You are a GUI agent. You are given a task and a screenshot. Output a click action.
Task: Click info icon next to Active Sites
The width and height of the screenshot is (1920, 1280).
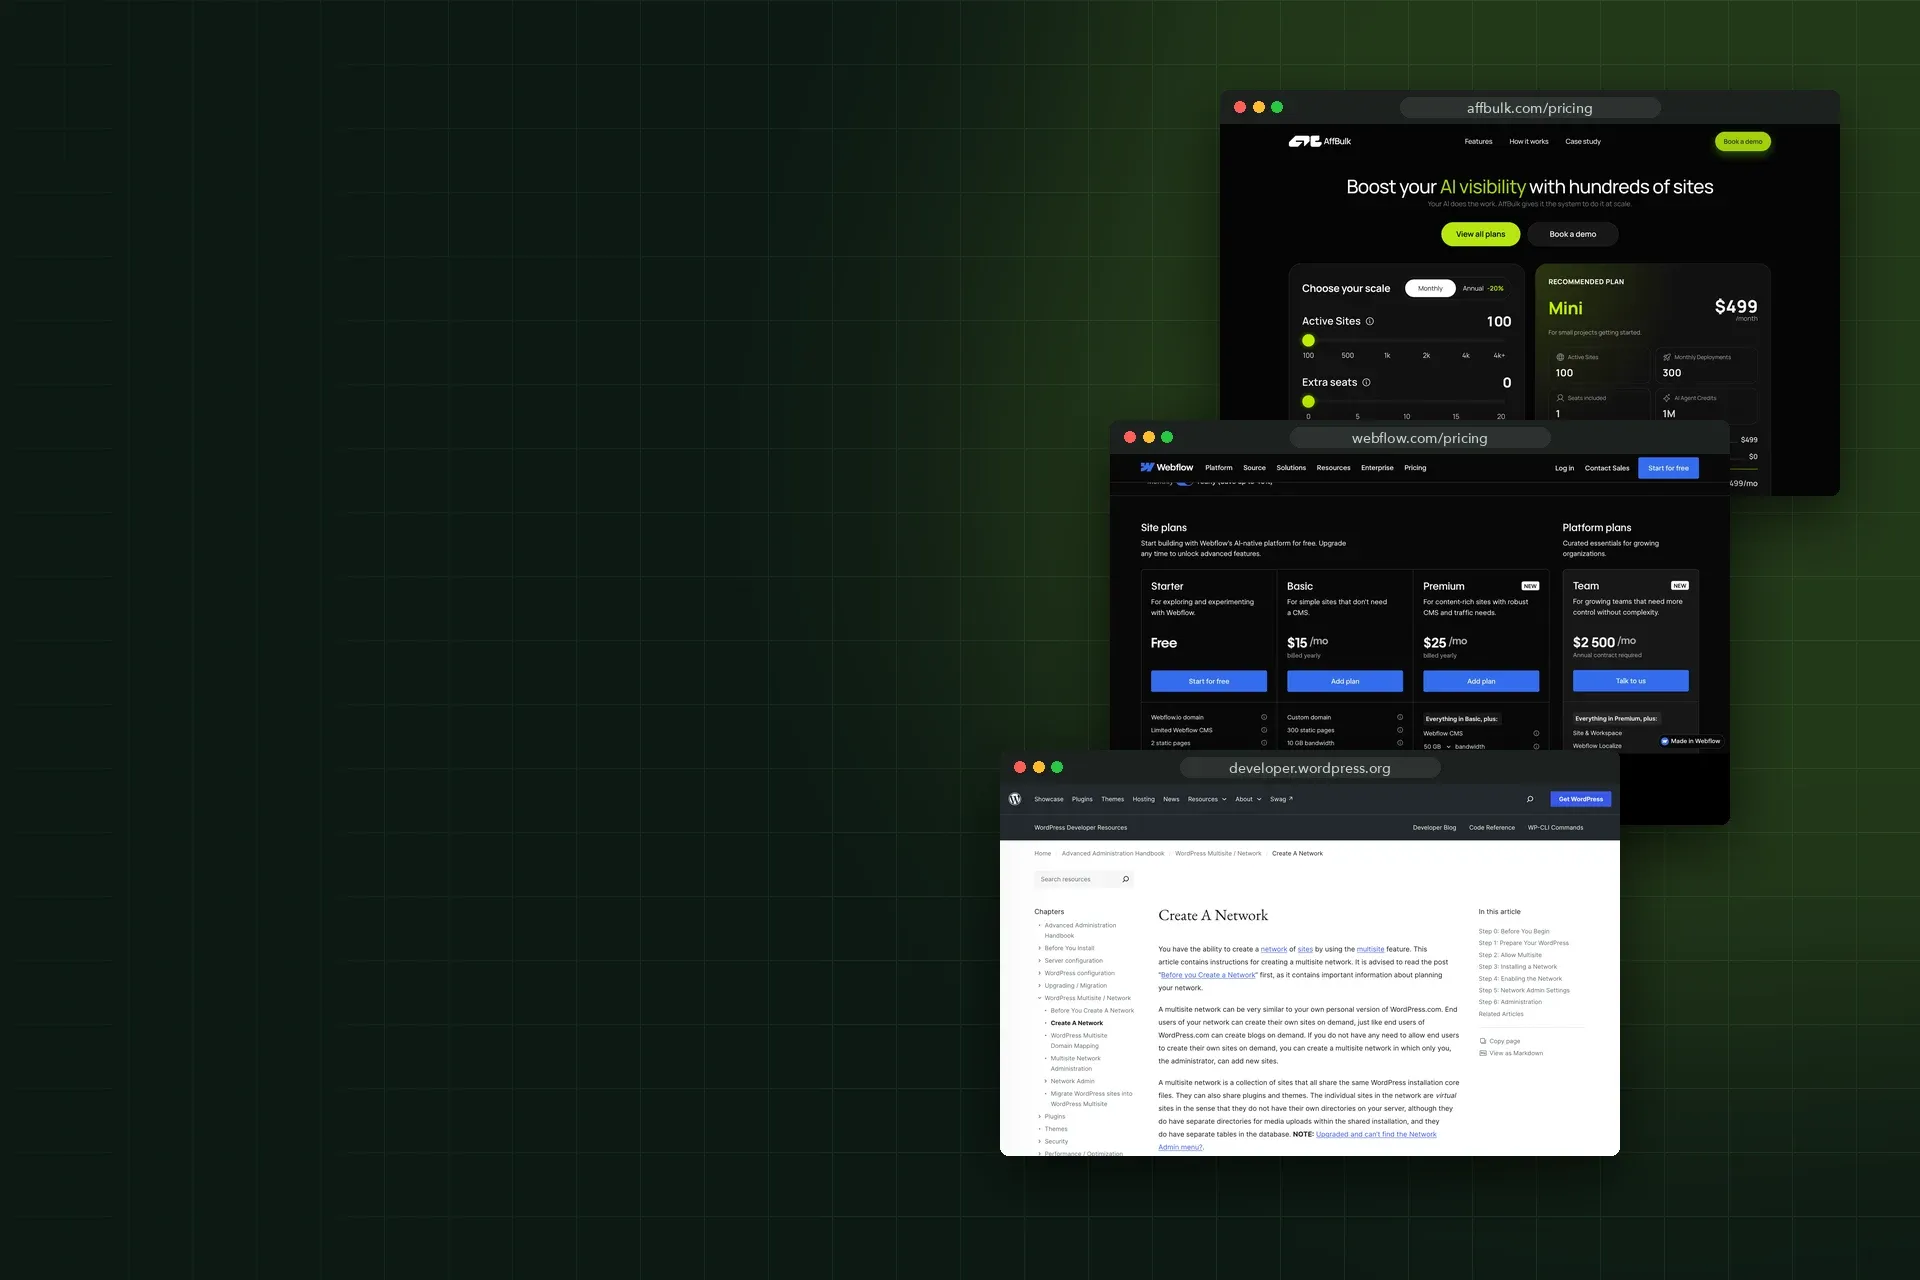(x=1370, y=321)
